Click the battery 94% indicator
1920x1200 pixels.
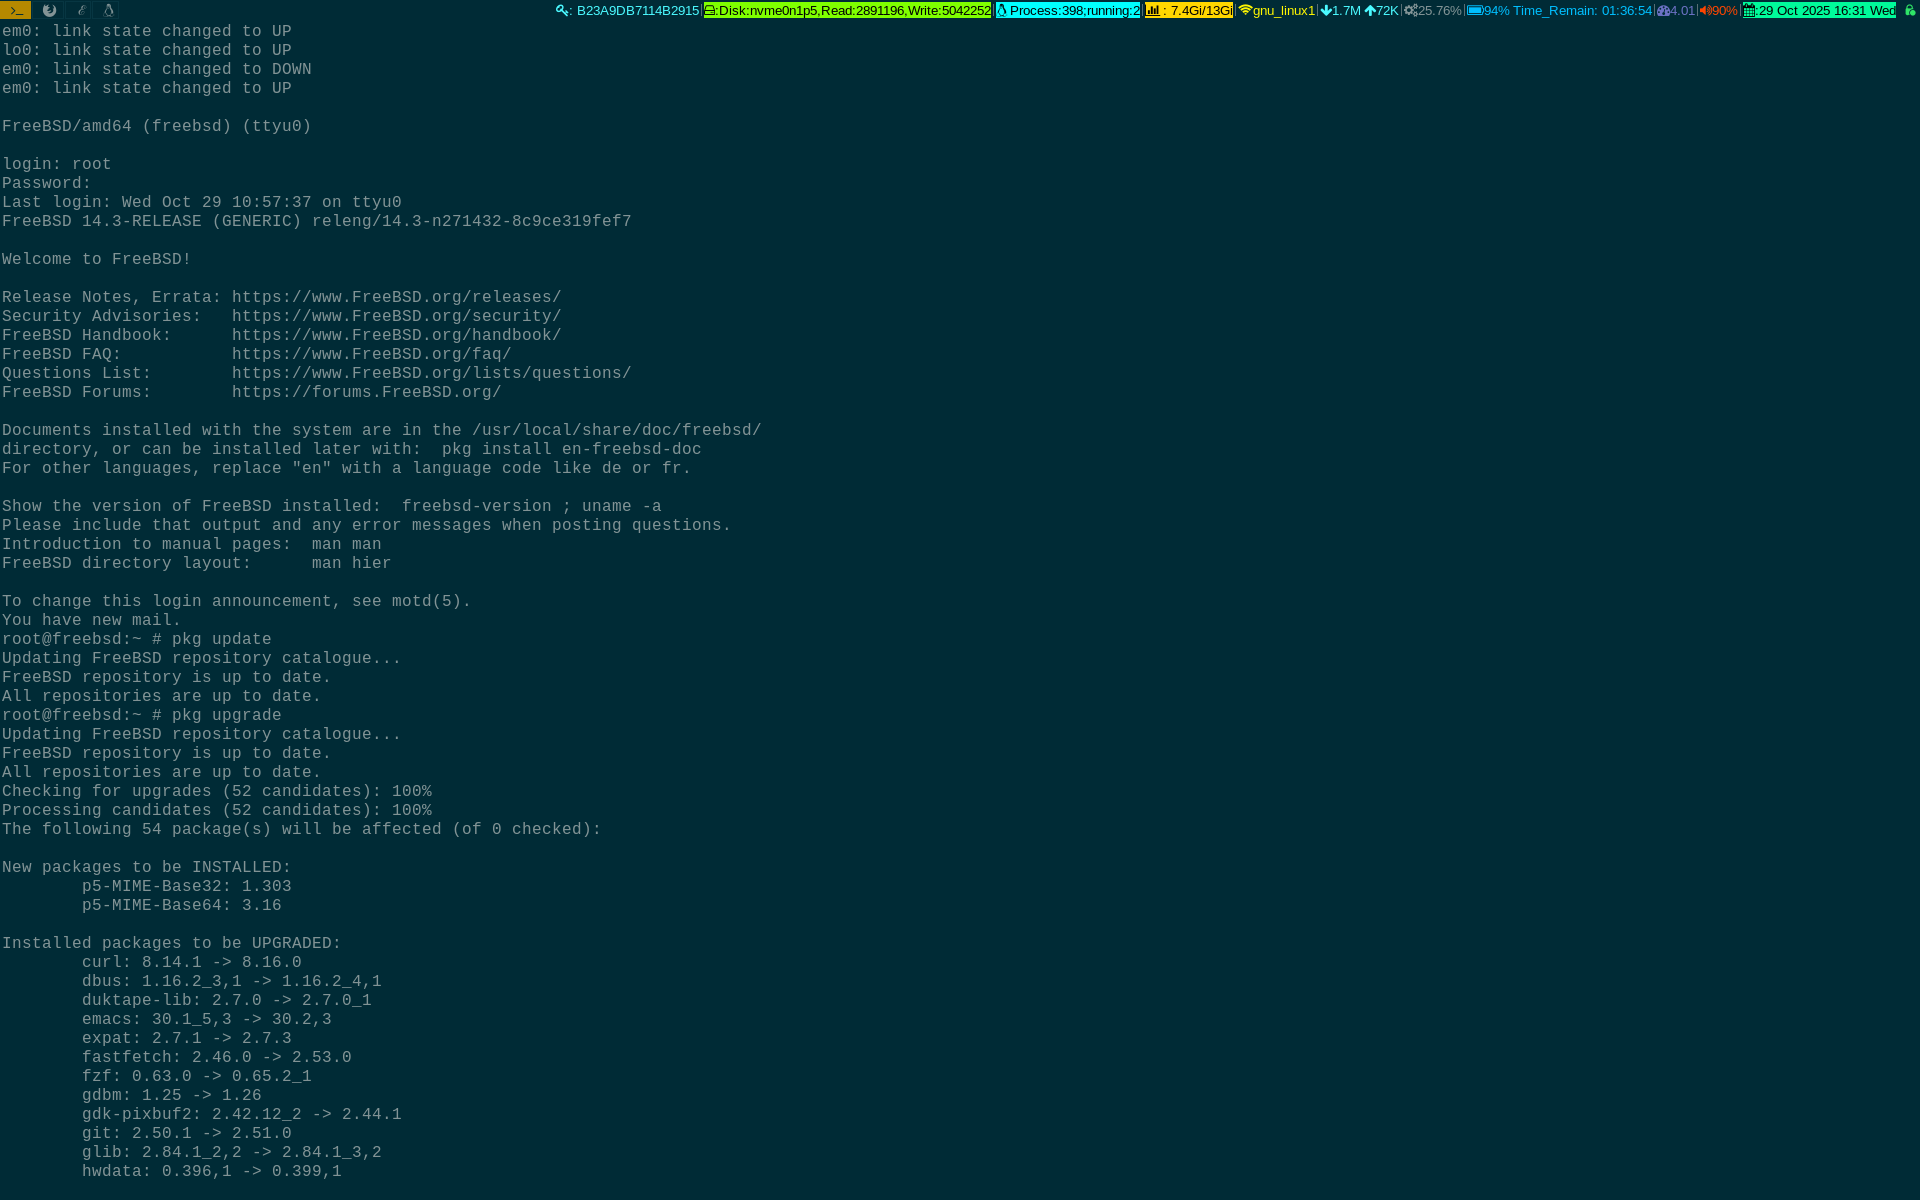click(x=1488, y=11)
